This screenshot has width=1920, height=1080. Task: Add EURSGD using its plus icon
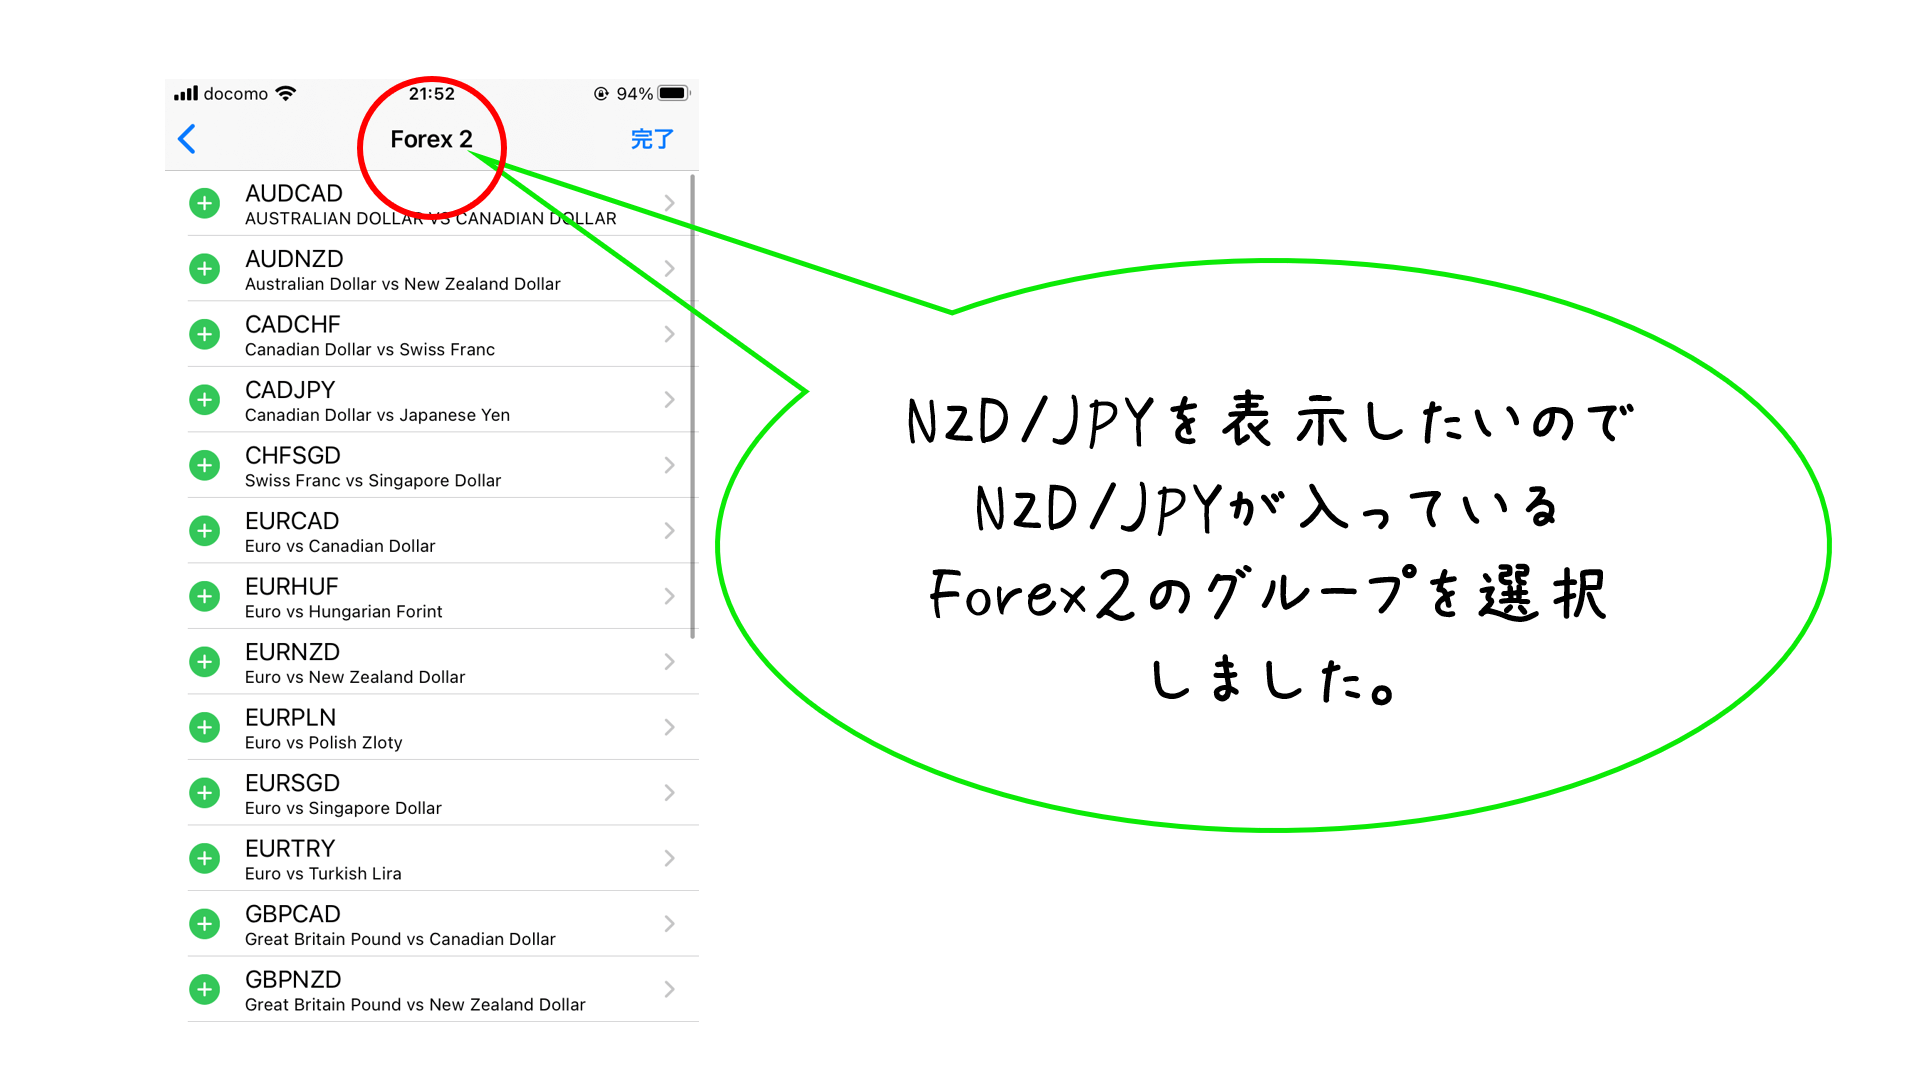pos(204,793)
